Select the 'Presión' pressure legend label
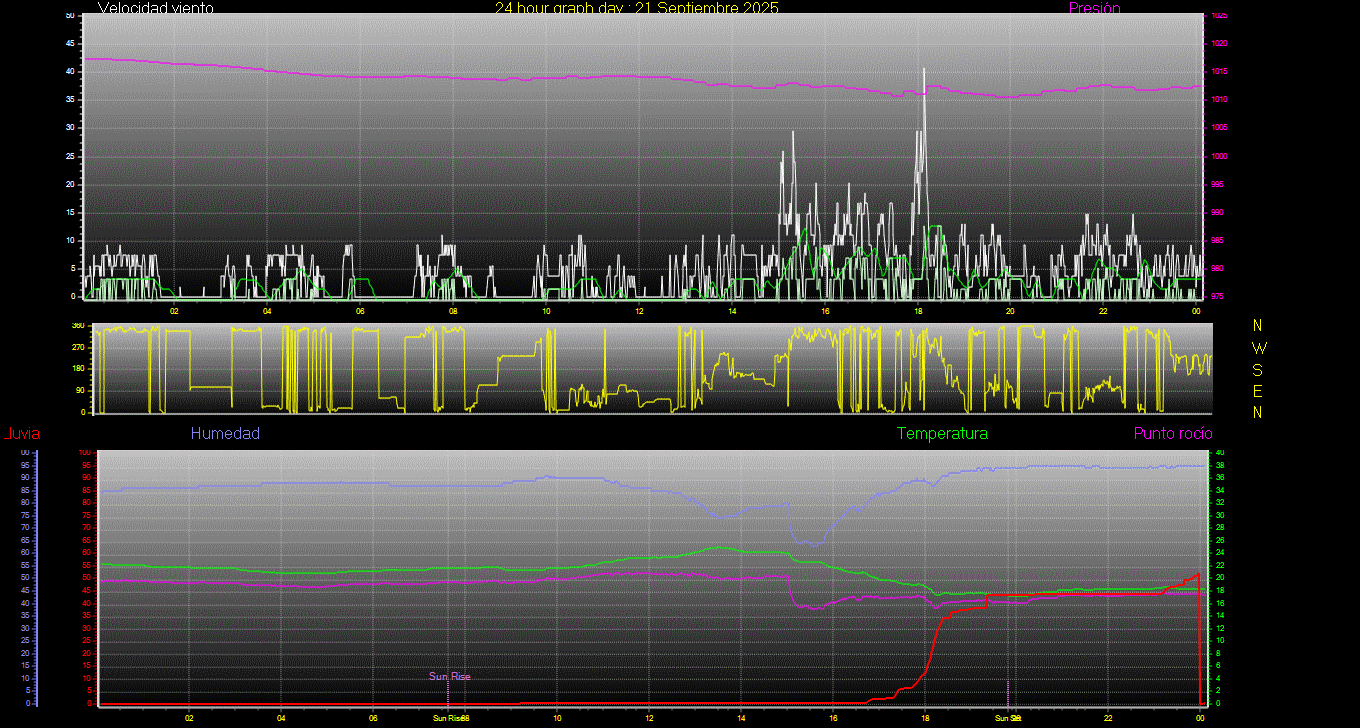 (x=1094, y=8)
